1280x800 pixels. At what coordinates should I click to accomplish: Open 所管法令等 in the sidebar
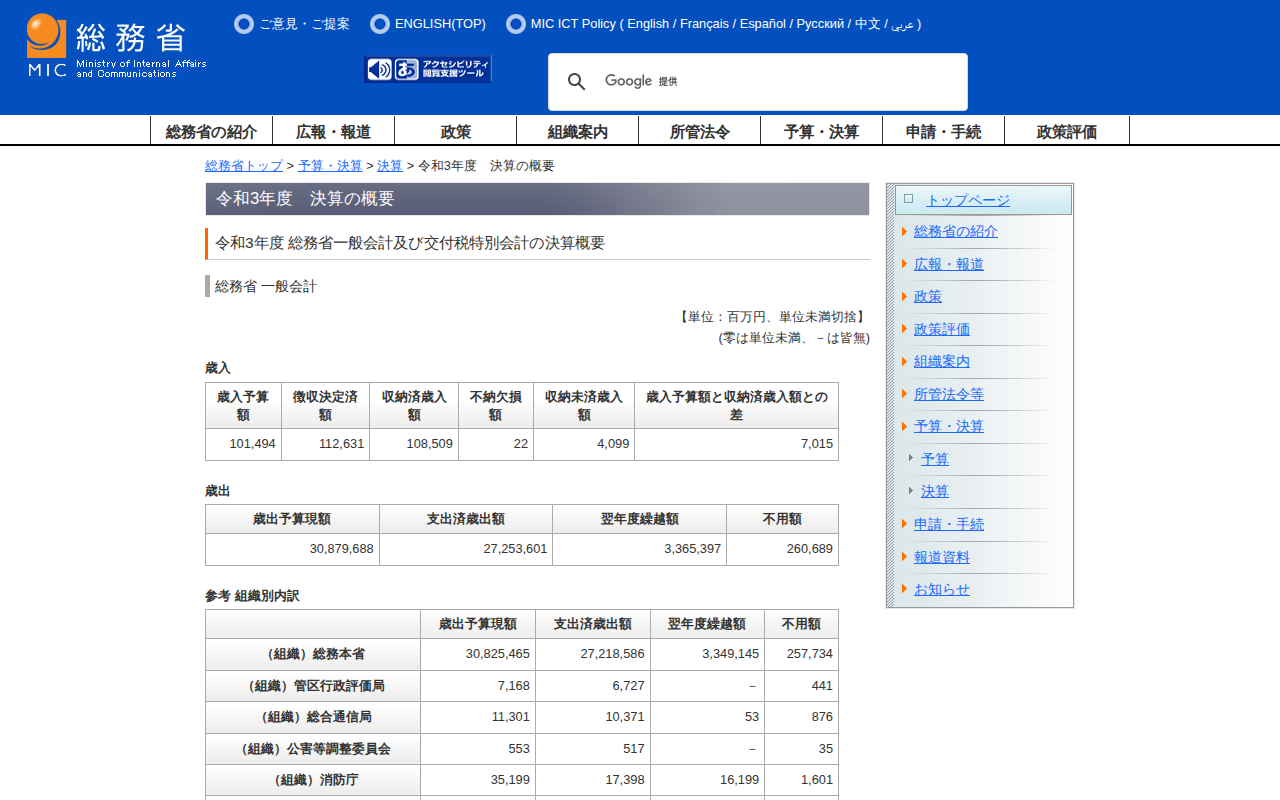(948, 394)
